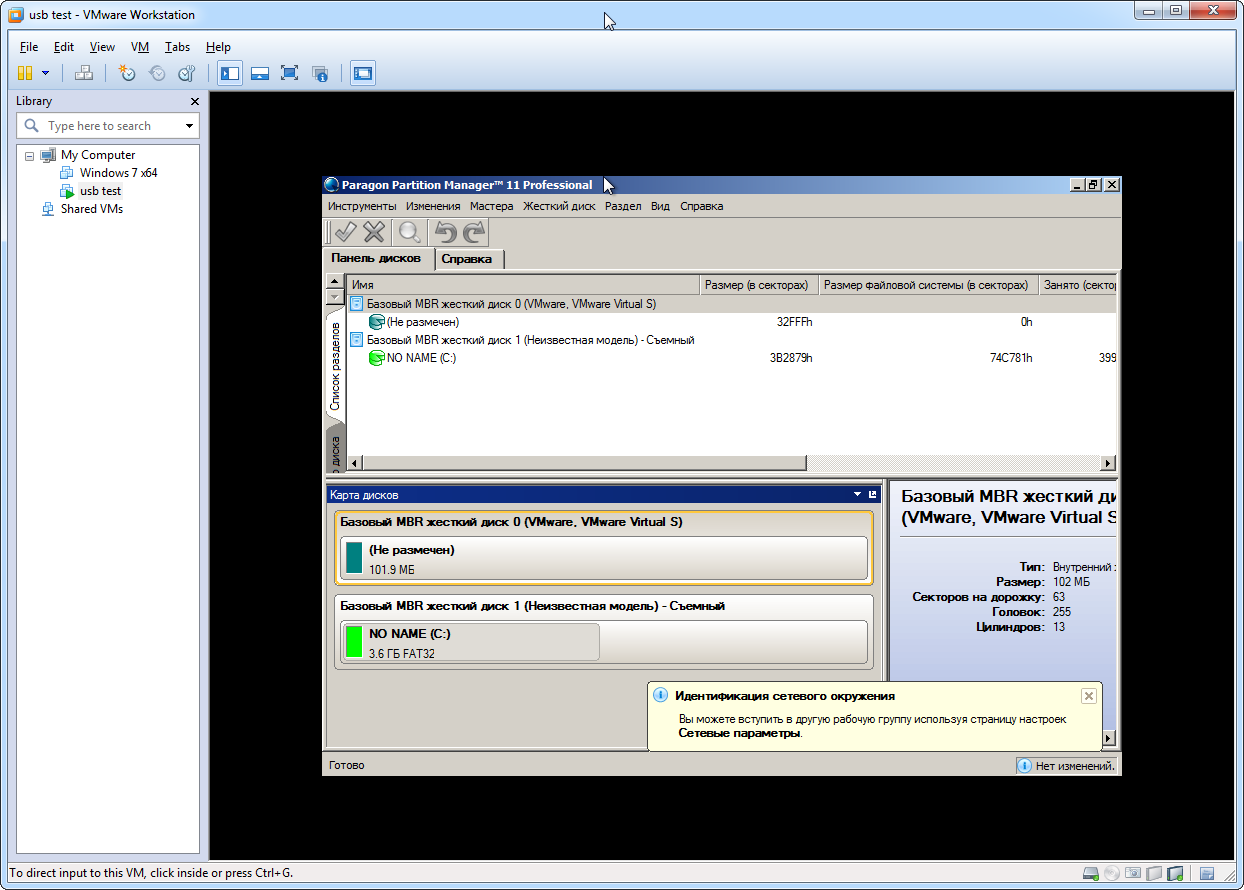Open the Tabs menu in VMware

click(177, 47)
